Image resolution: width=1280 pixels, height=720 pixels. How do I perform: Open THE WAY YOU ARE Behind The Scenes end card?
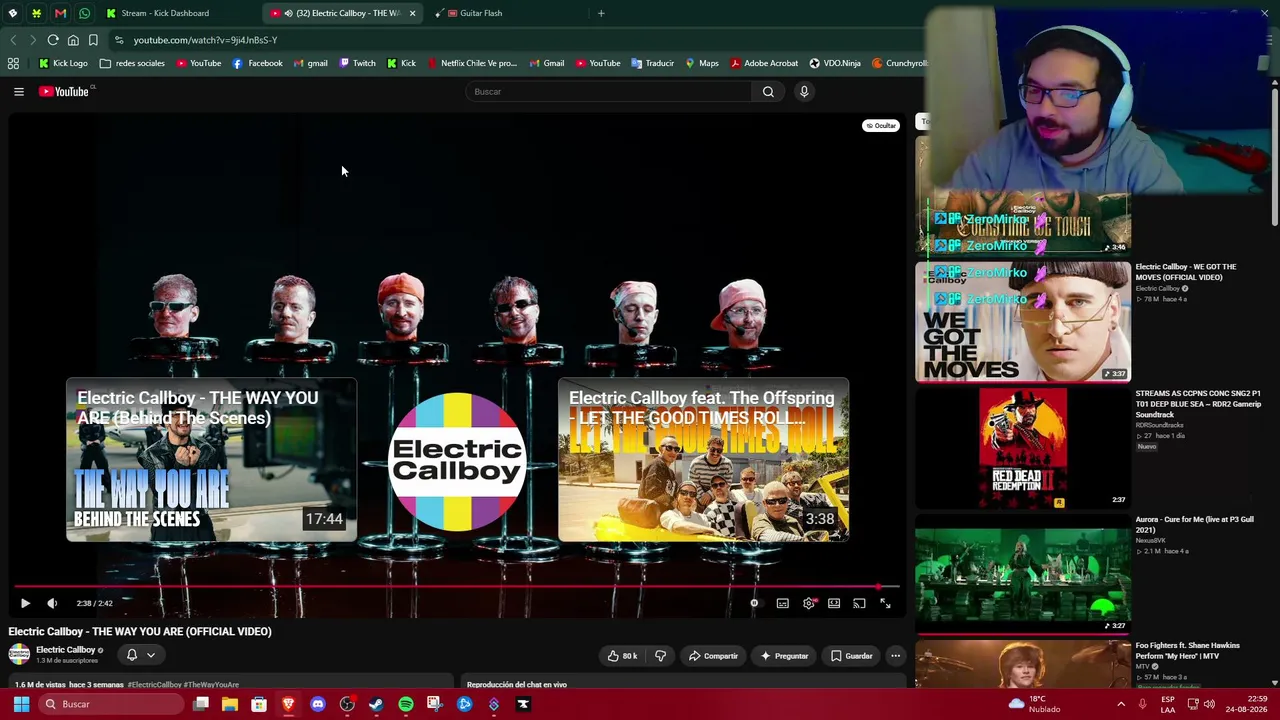[211, 460]
